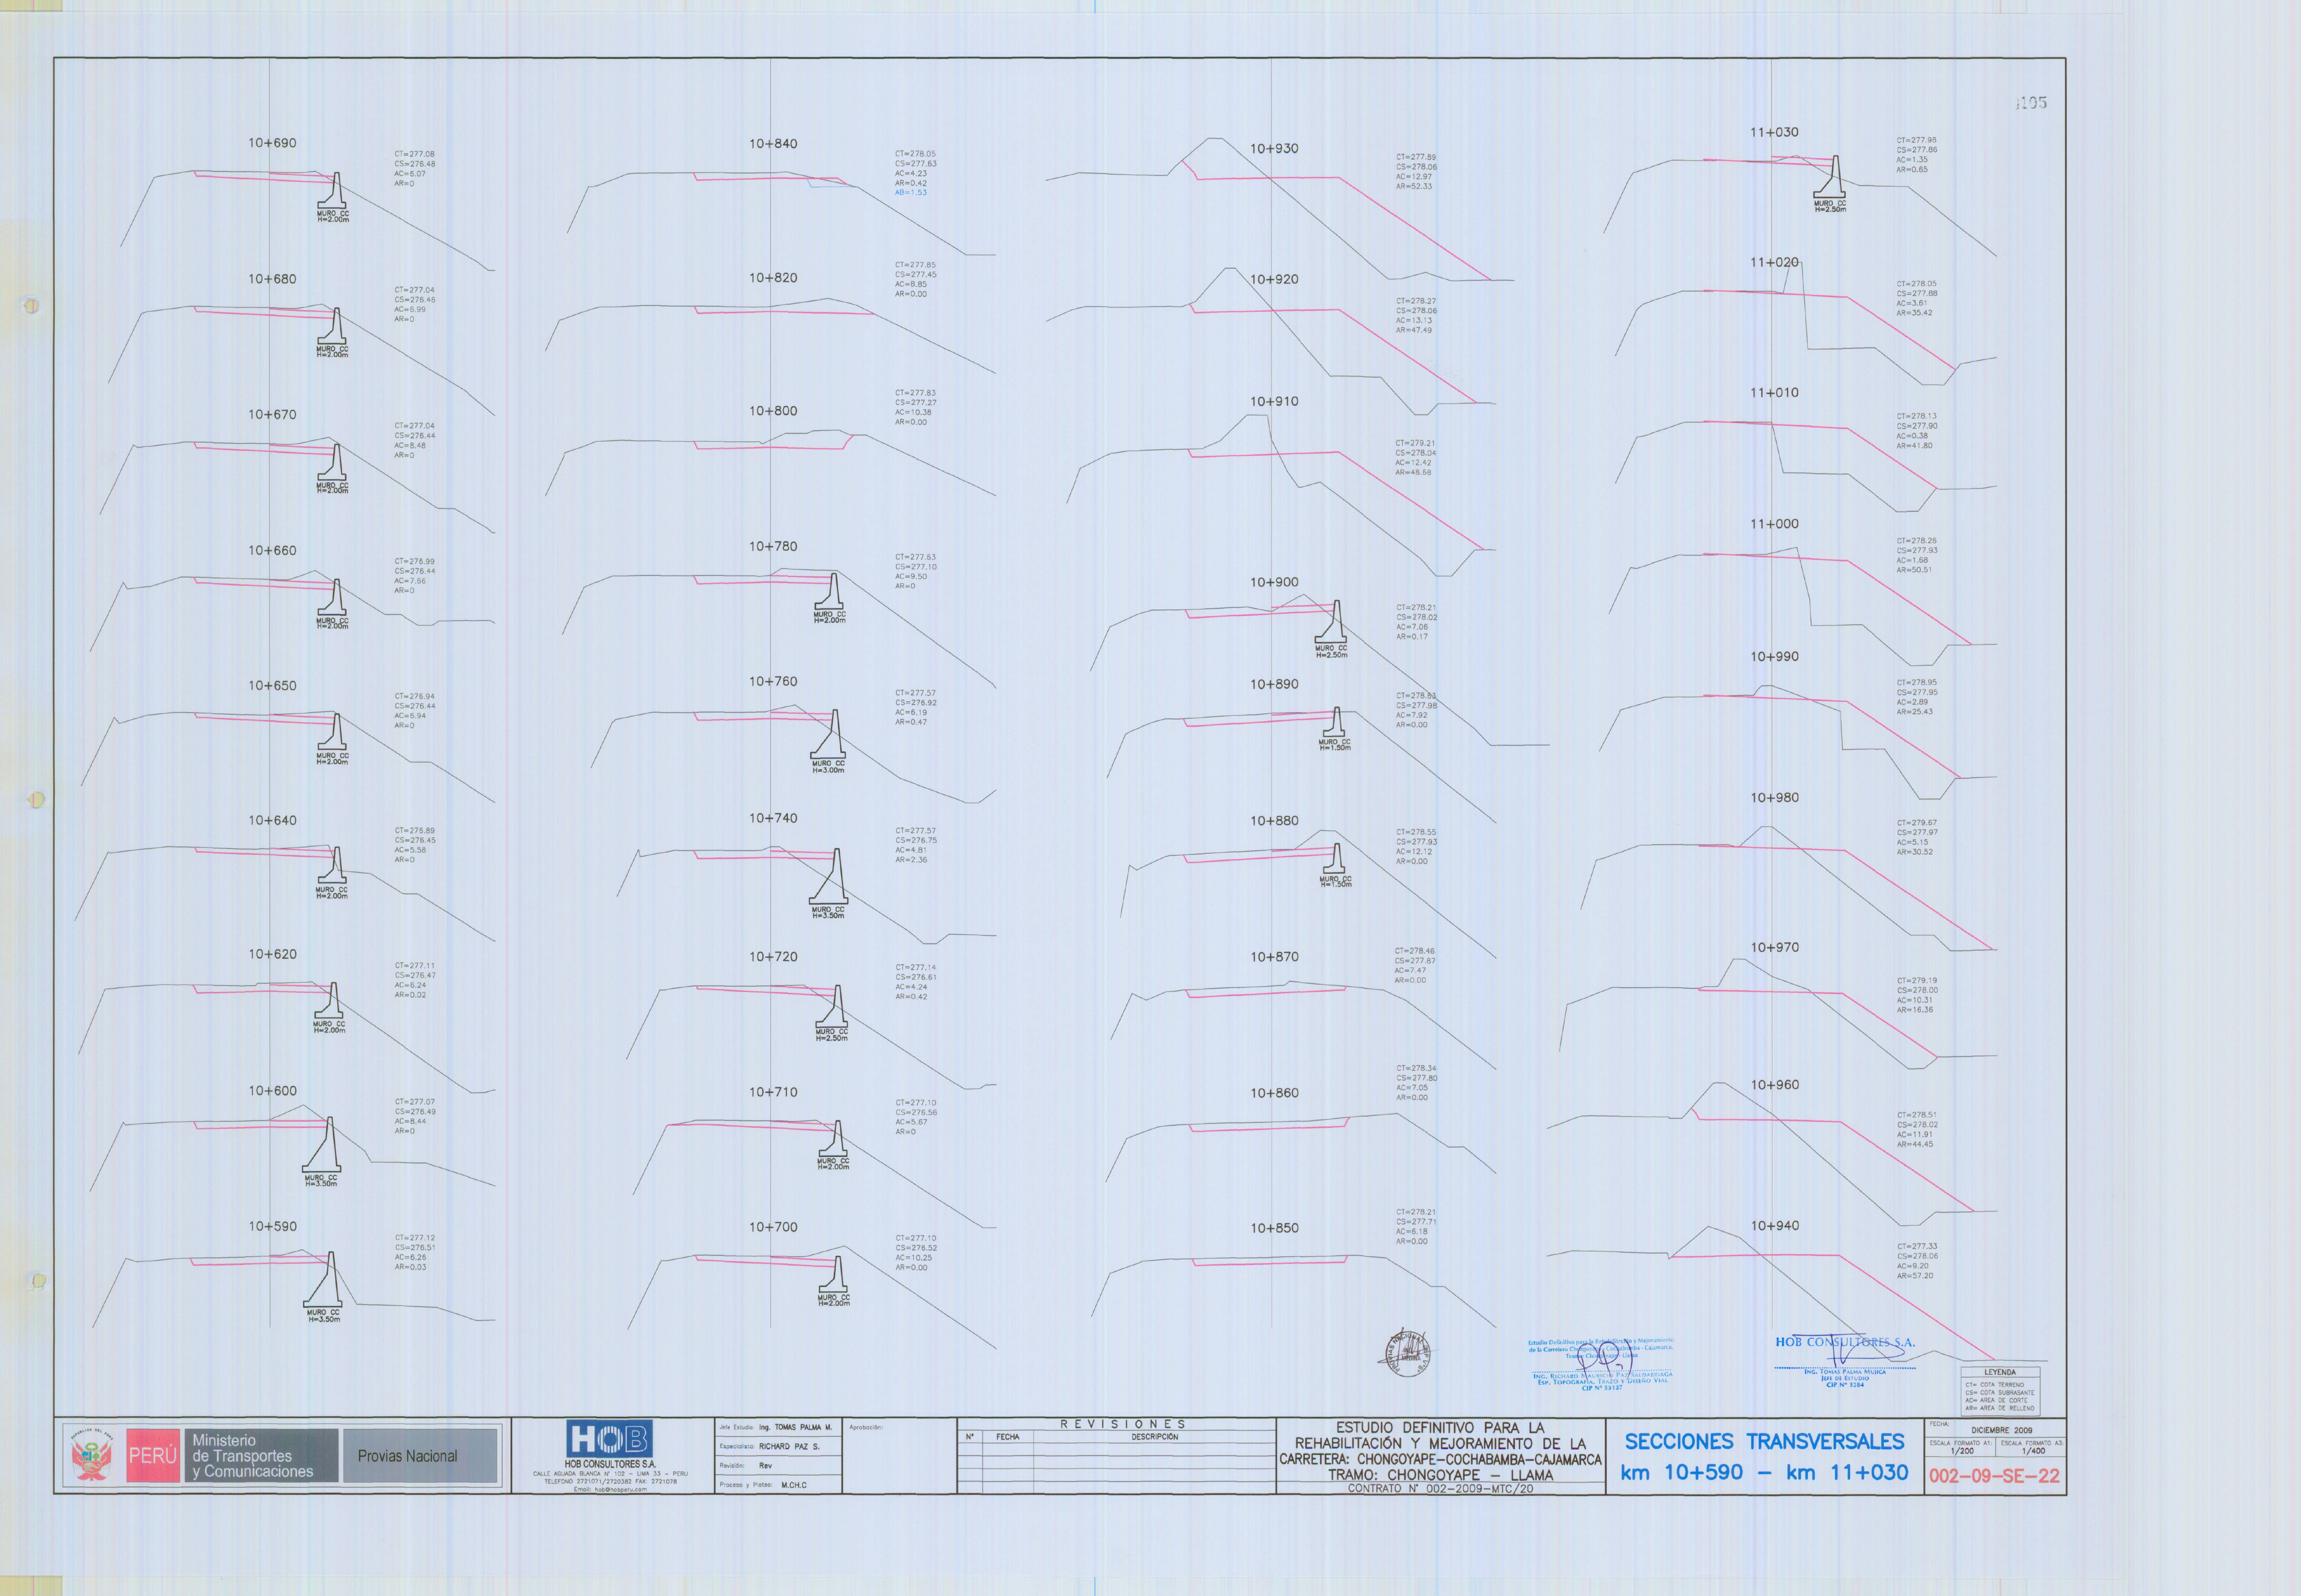Select the section label 10+820
Viewport: 2301px width, 1596px height.
click(773, 278)
